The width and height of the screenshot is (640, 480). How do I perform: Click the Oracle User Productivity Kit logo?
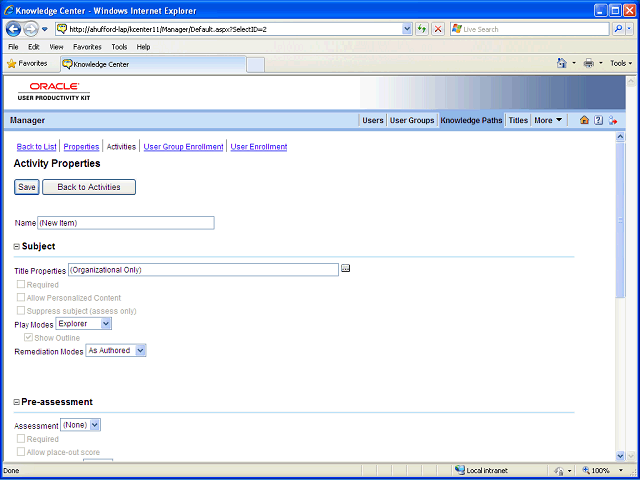click(x=54, y=91)
